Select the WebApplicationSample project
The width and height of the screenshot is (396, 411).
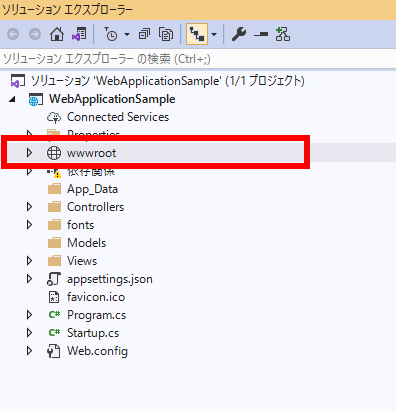coord(112,99)
